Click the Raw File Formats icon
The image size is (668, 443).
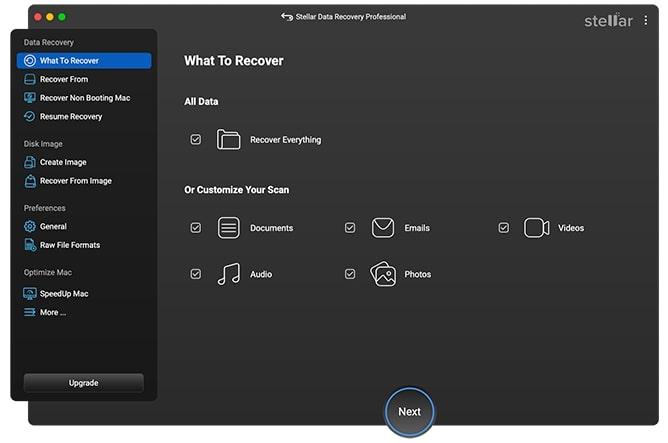(30, 245)
